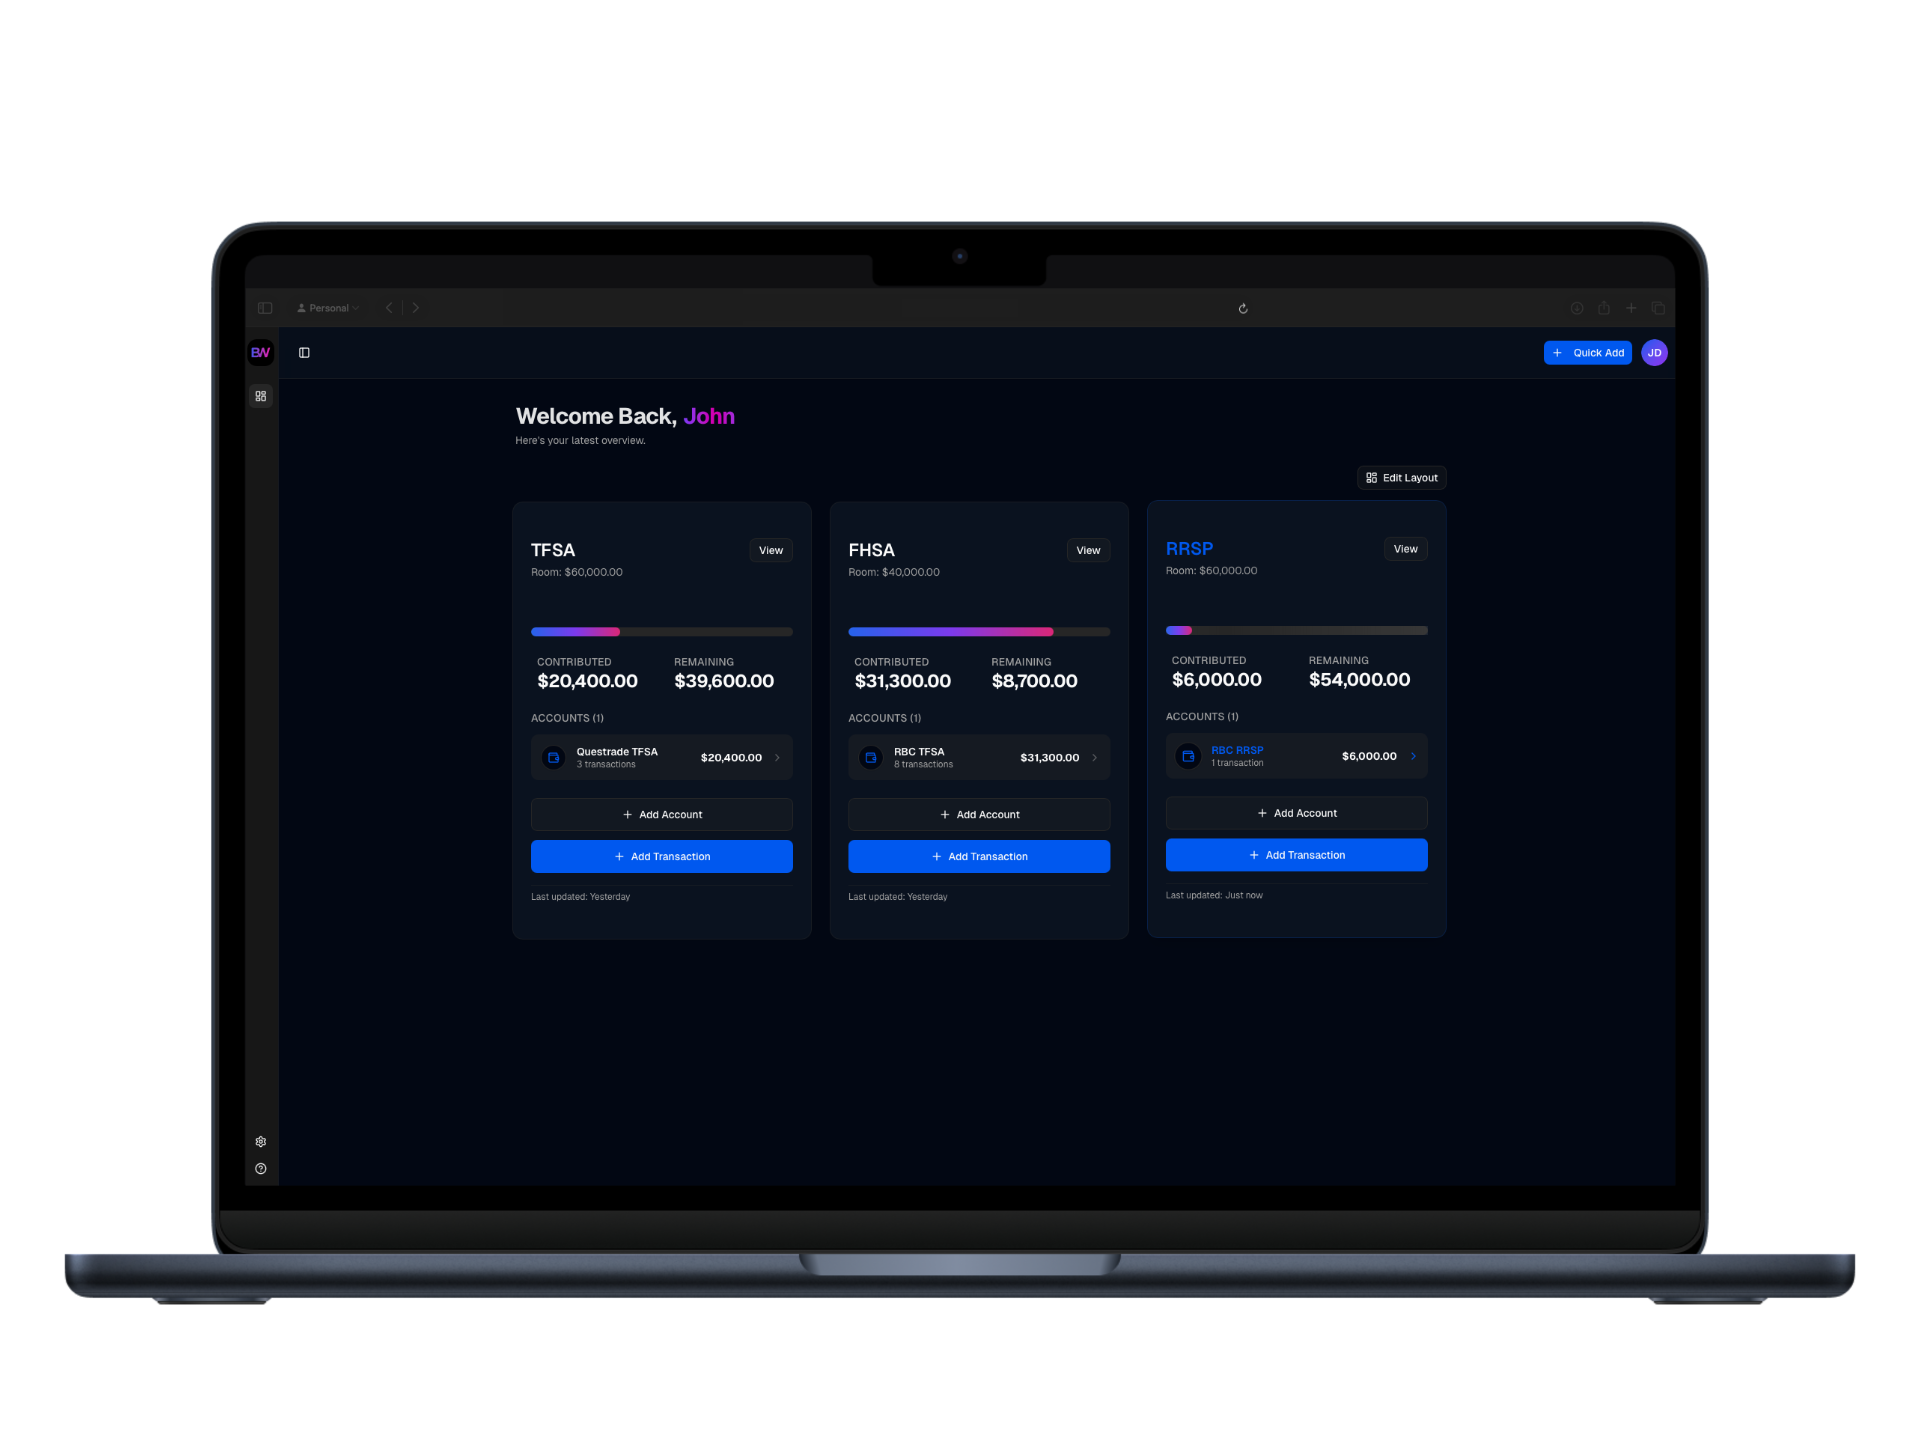Screen dimensions: 1920x1440
Task: Open the dashboard grid icon in sidebar
Action: point(260,396)
